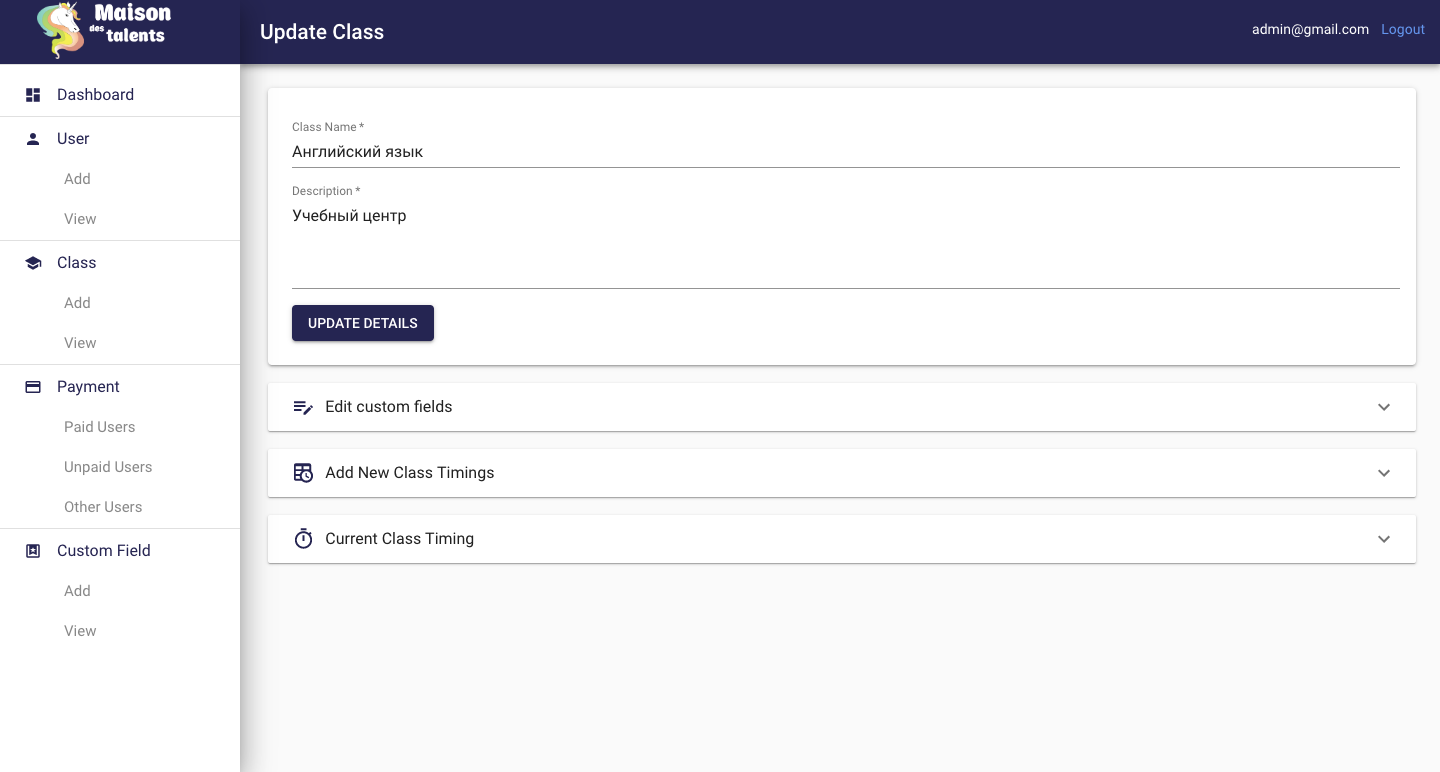Click the Description text area
Screen dimensions: 1440x772
pos(846,245)
